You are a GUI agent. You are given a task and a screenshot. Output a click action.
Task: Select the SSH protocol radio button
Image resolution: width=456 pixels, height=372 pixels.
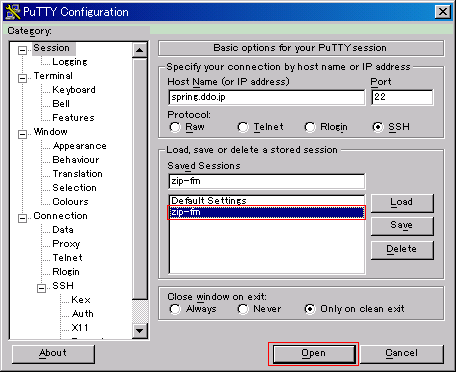(378, 127)
